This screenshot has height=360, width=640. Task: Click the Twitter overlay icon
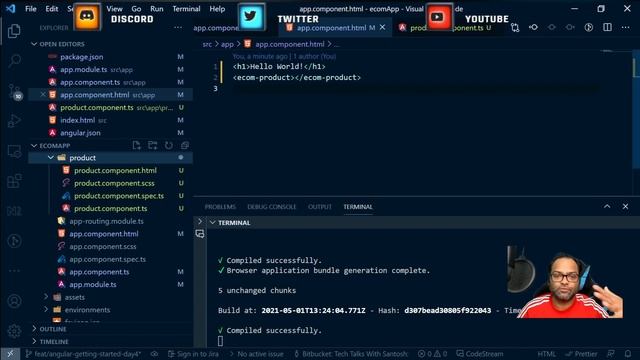click(251, 17)
